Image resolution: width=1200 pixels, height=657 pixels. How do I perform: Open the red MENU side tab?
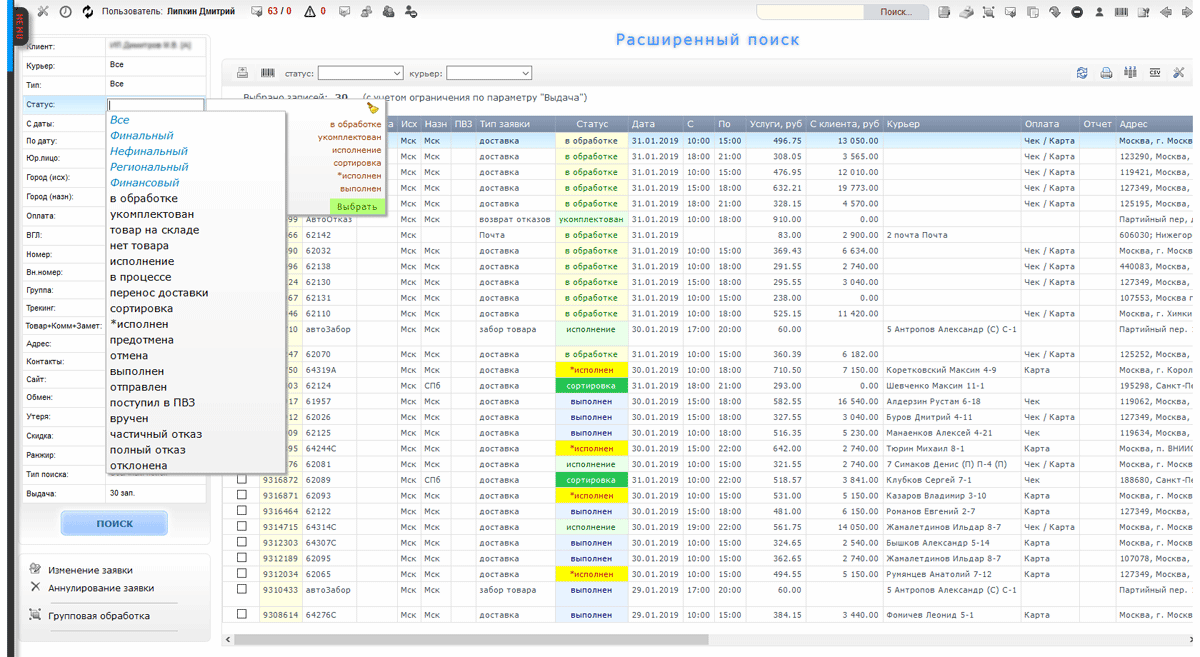point(19,27)
